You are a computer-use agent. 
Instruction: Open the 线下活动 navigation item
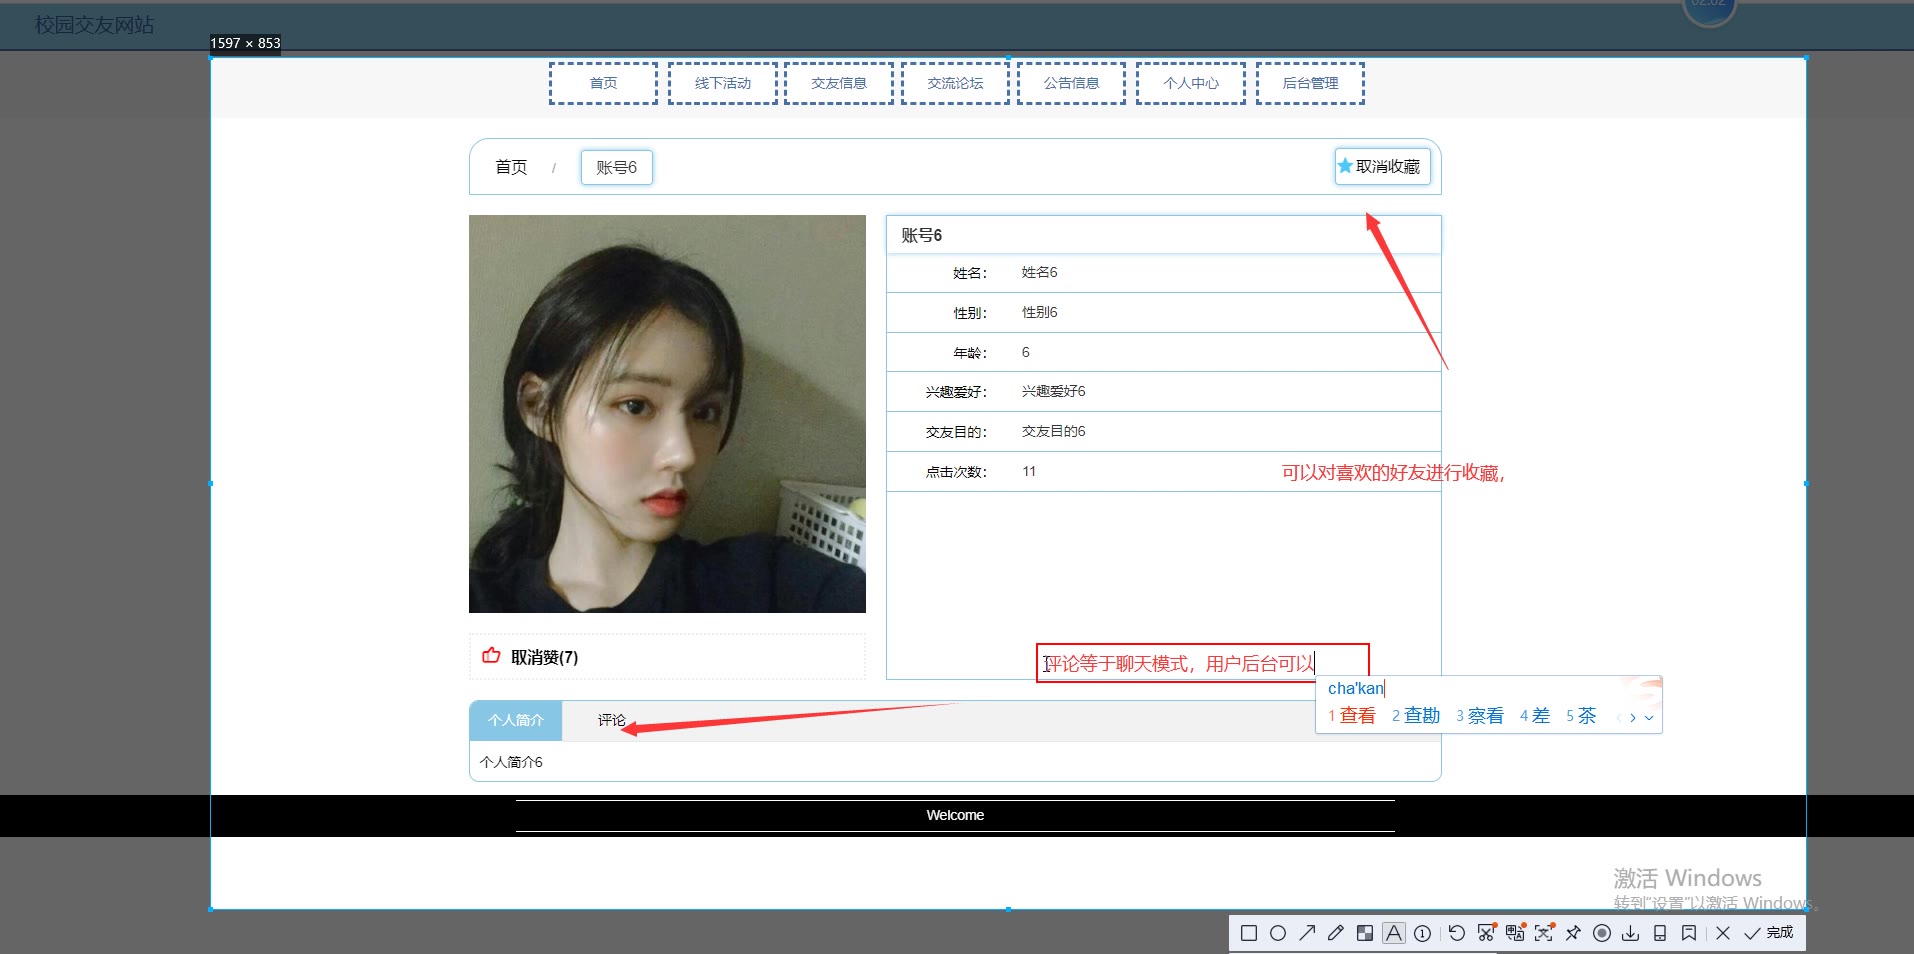click(722, 83)
